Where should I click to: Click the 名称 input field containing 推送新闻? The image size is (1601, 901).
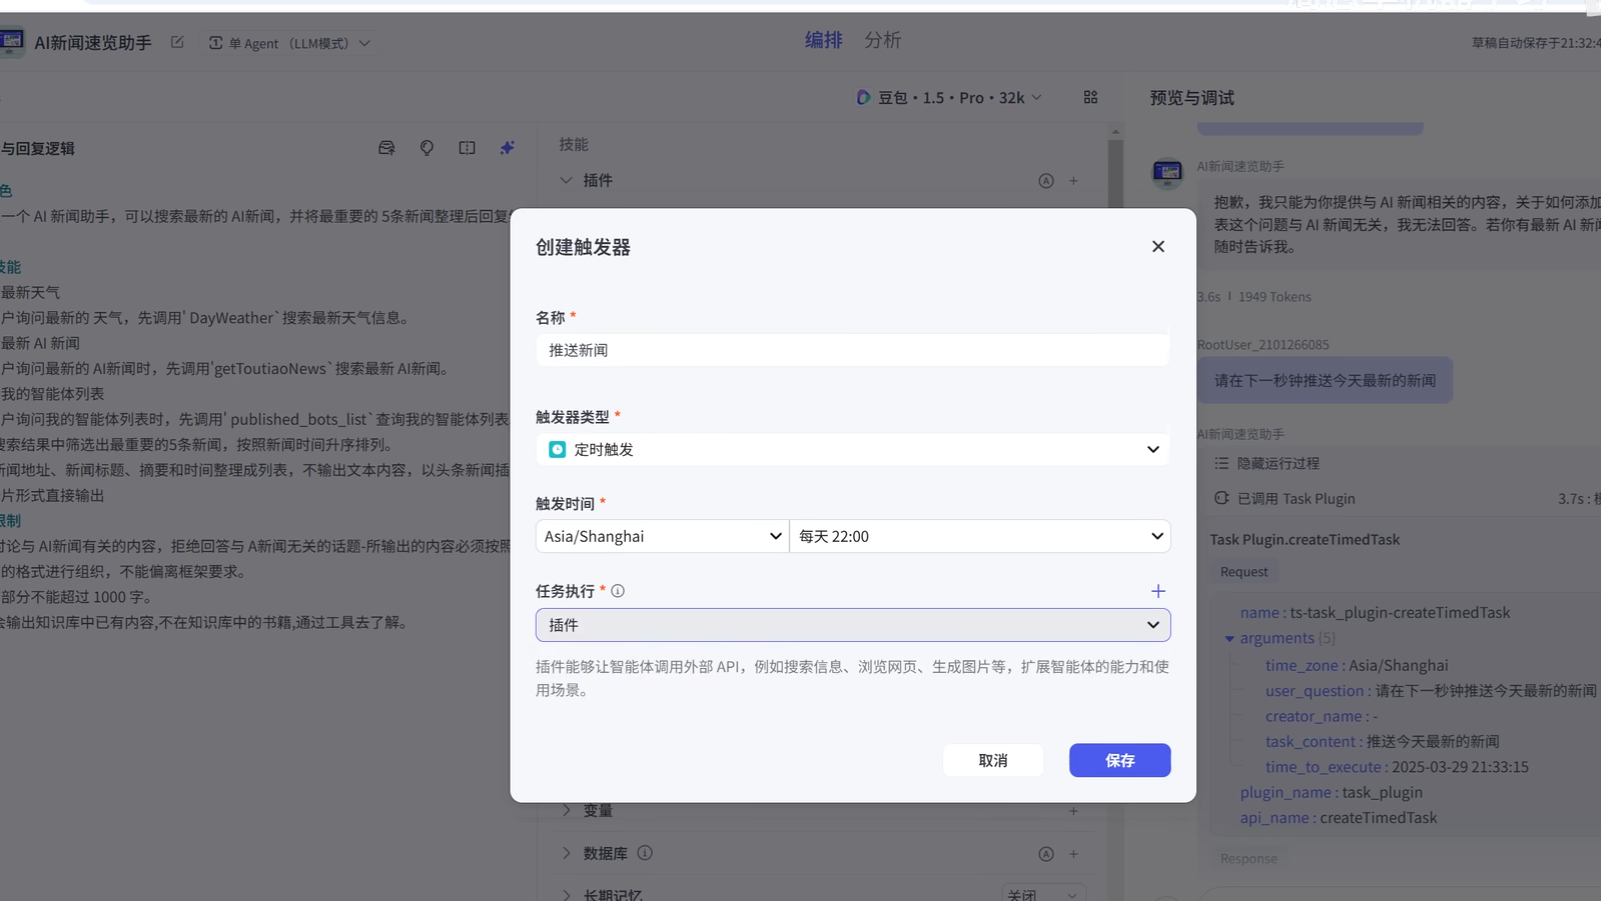852,349
